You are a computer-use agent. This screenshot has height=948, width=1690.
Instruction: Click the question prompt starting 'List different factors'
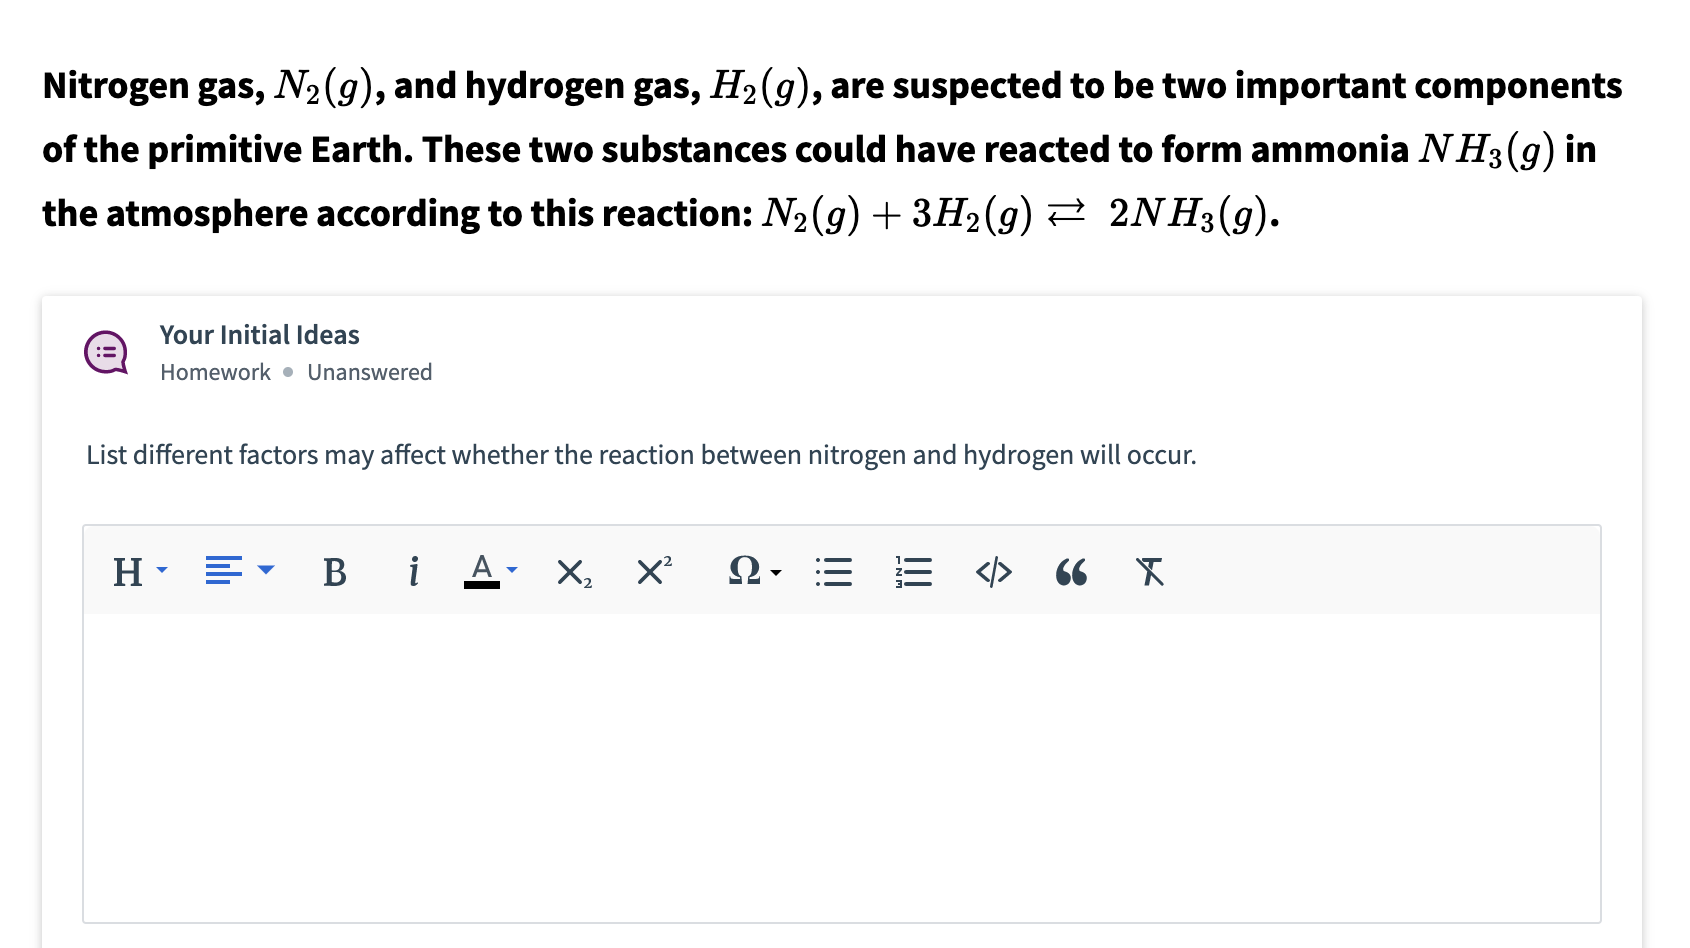click(x=641, y=455)
